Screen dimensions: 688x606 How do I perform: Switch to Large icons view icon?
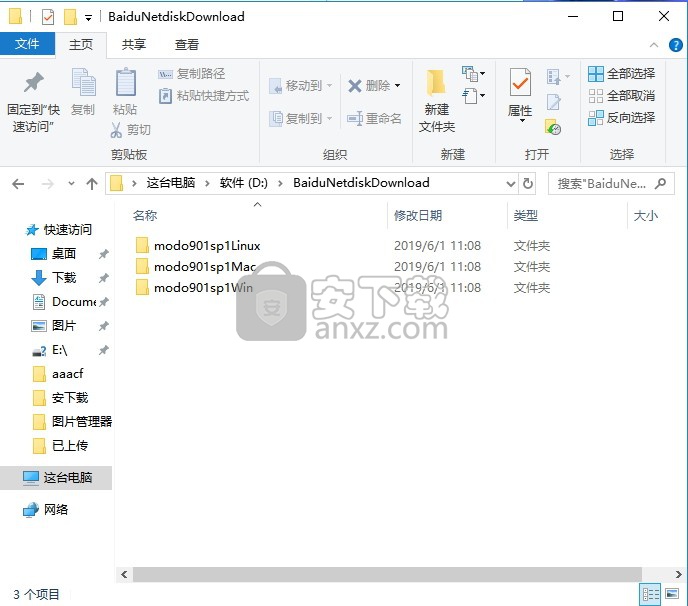click(x=672, y=595)
